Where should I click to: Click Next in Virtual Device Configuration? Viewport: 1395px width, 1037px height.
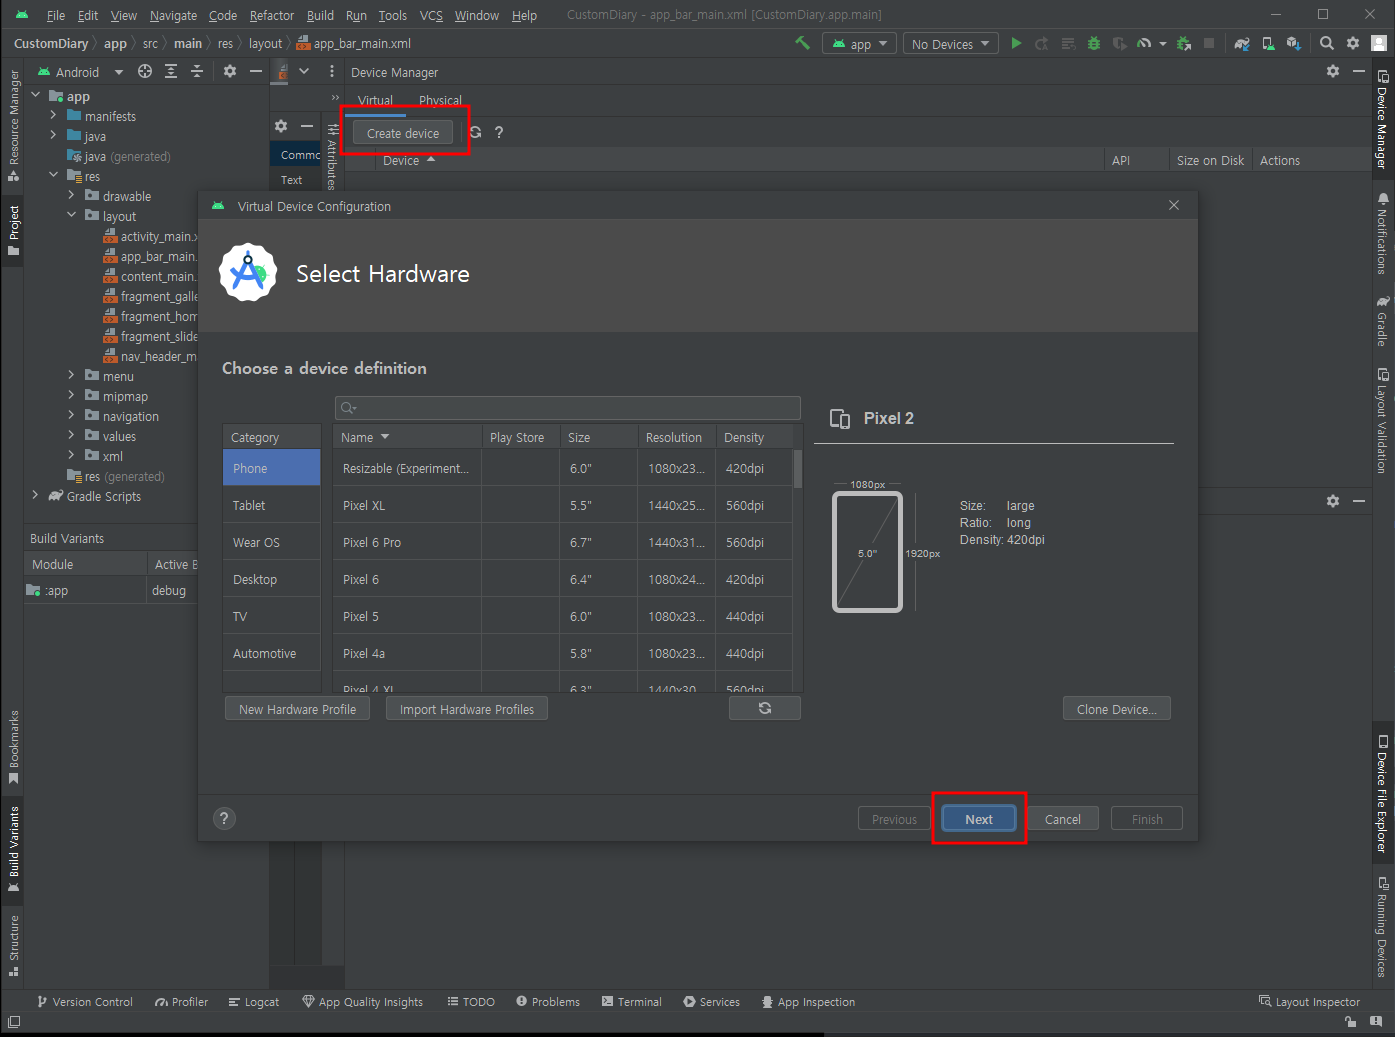pyautogui.click(x=979, y=819)
